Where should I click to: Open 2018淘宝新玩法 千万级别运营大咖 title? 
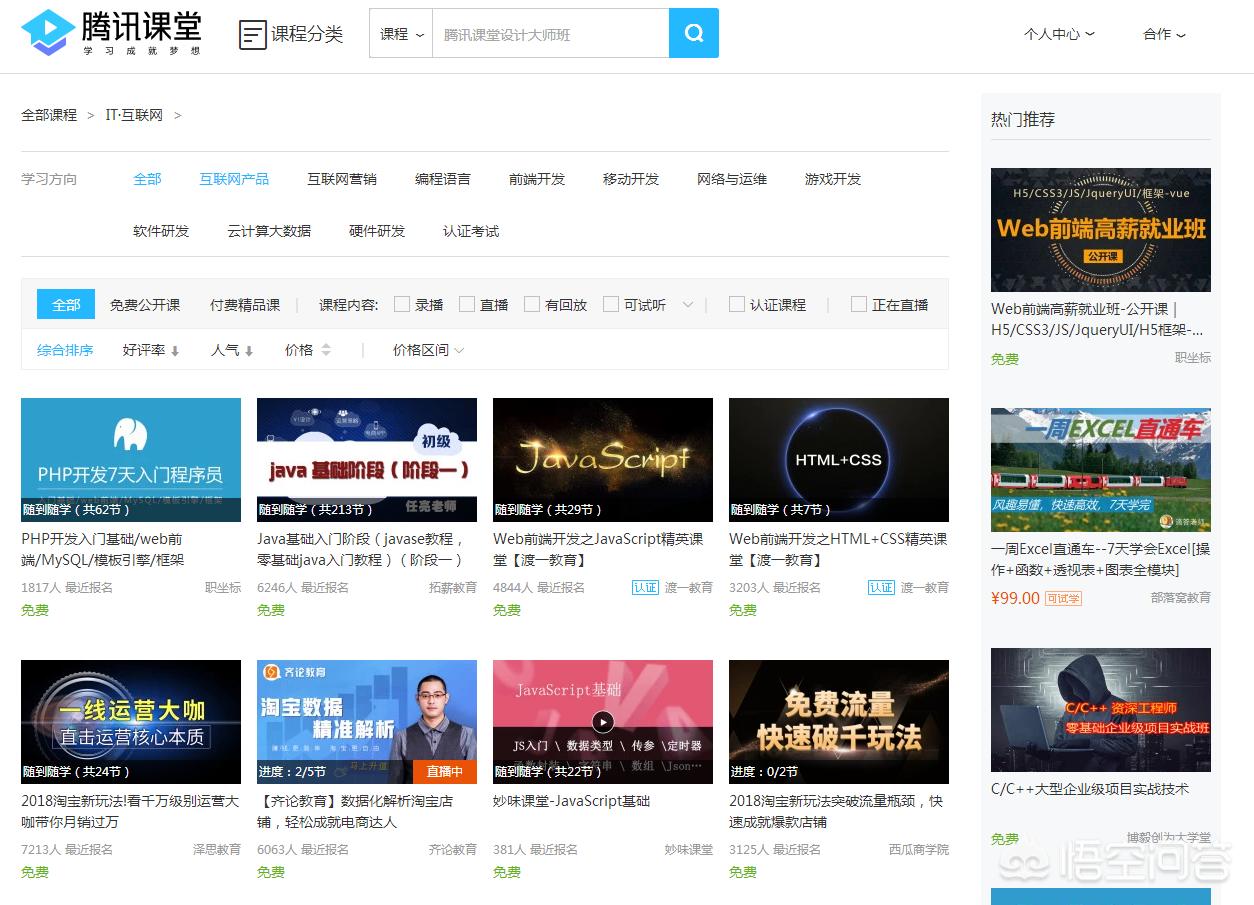tap(130, 811)
